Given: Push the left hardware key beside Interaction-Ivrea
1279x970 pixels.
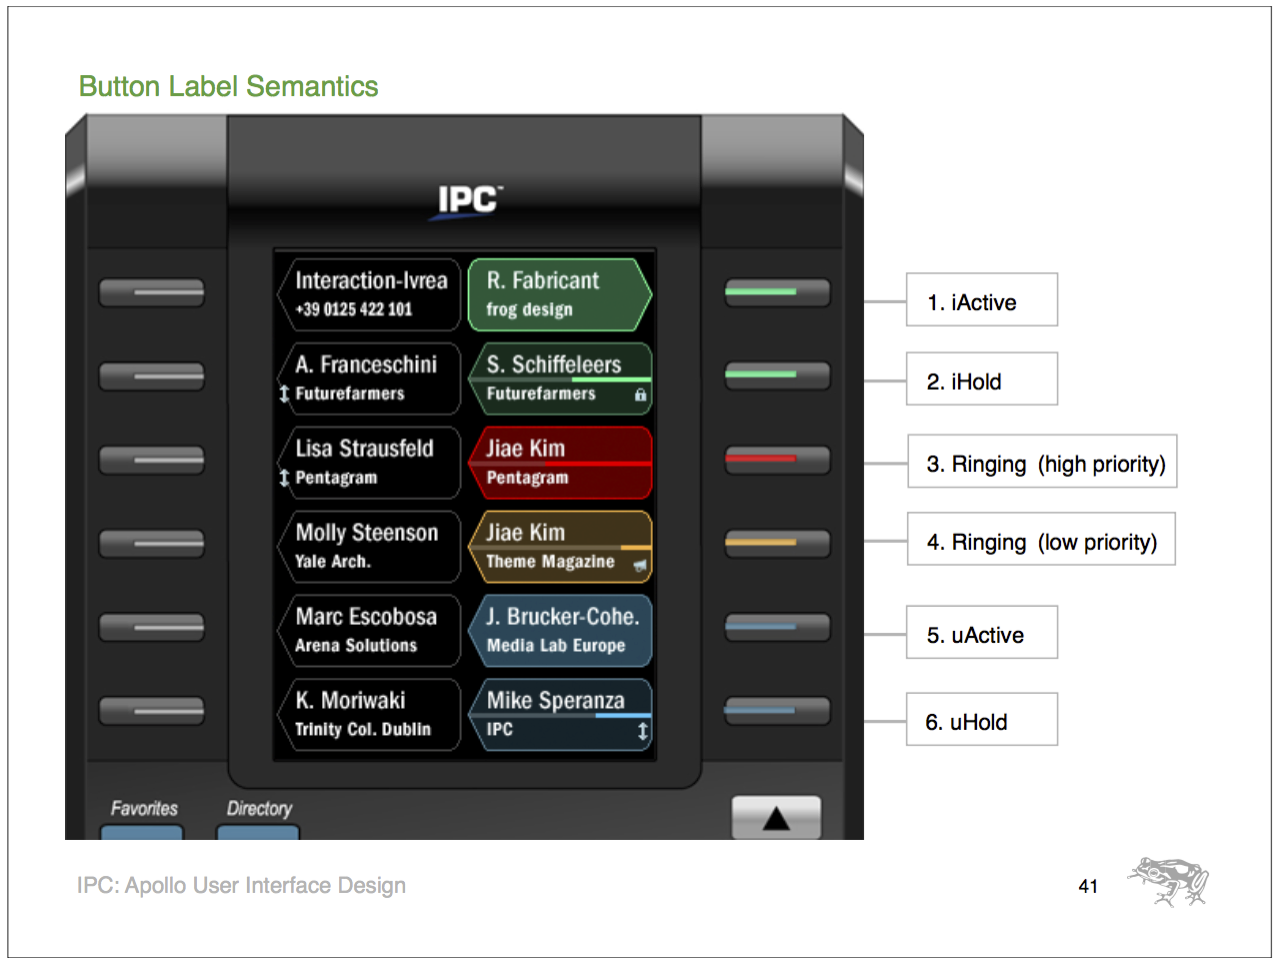Looking at the screenshot, I should [152, 292].
